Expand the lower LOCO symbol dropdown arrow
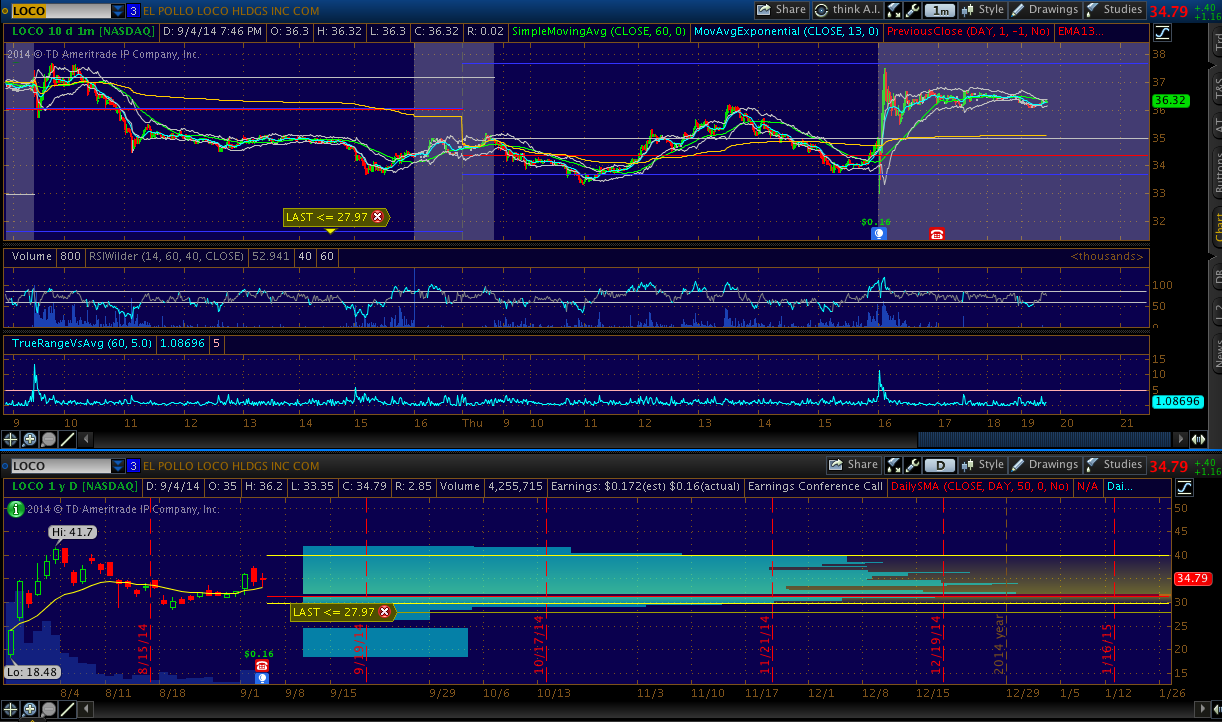The width and height of the screenshot is (1222, 722). tap(119, 466)
